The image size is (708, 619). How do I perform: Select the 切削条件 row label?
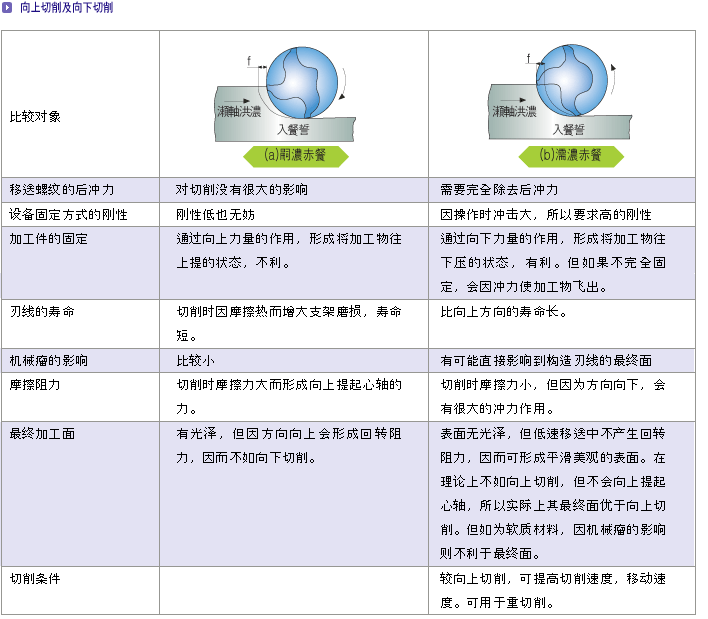[35, 578]
